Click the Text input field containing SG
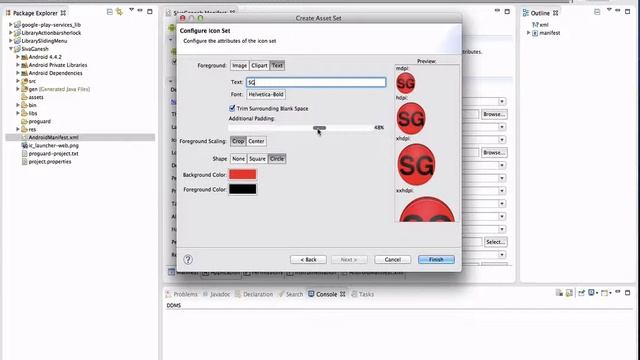 point(316,82)
